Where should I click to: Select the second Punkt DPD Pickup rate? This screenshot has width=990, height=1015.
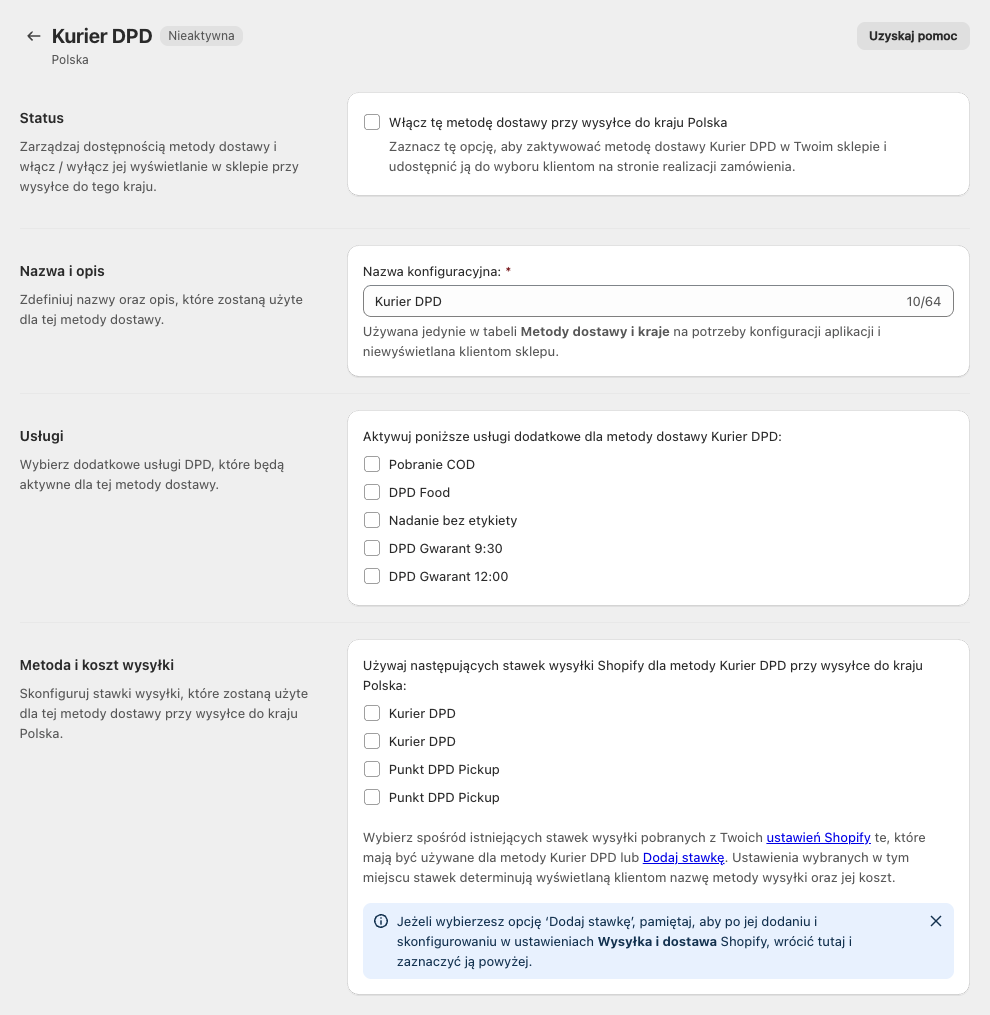click(372, 797)
